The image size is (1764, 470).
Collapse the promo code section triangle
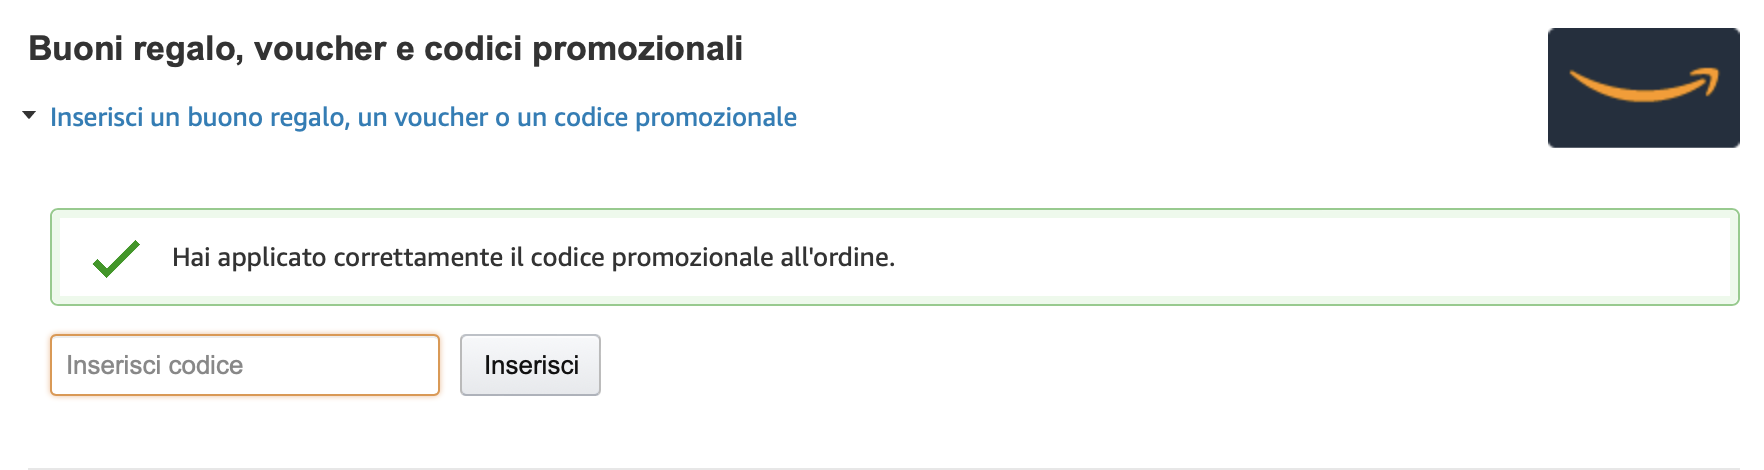point(29,116)
